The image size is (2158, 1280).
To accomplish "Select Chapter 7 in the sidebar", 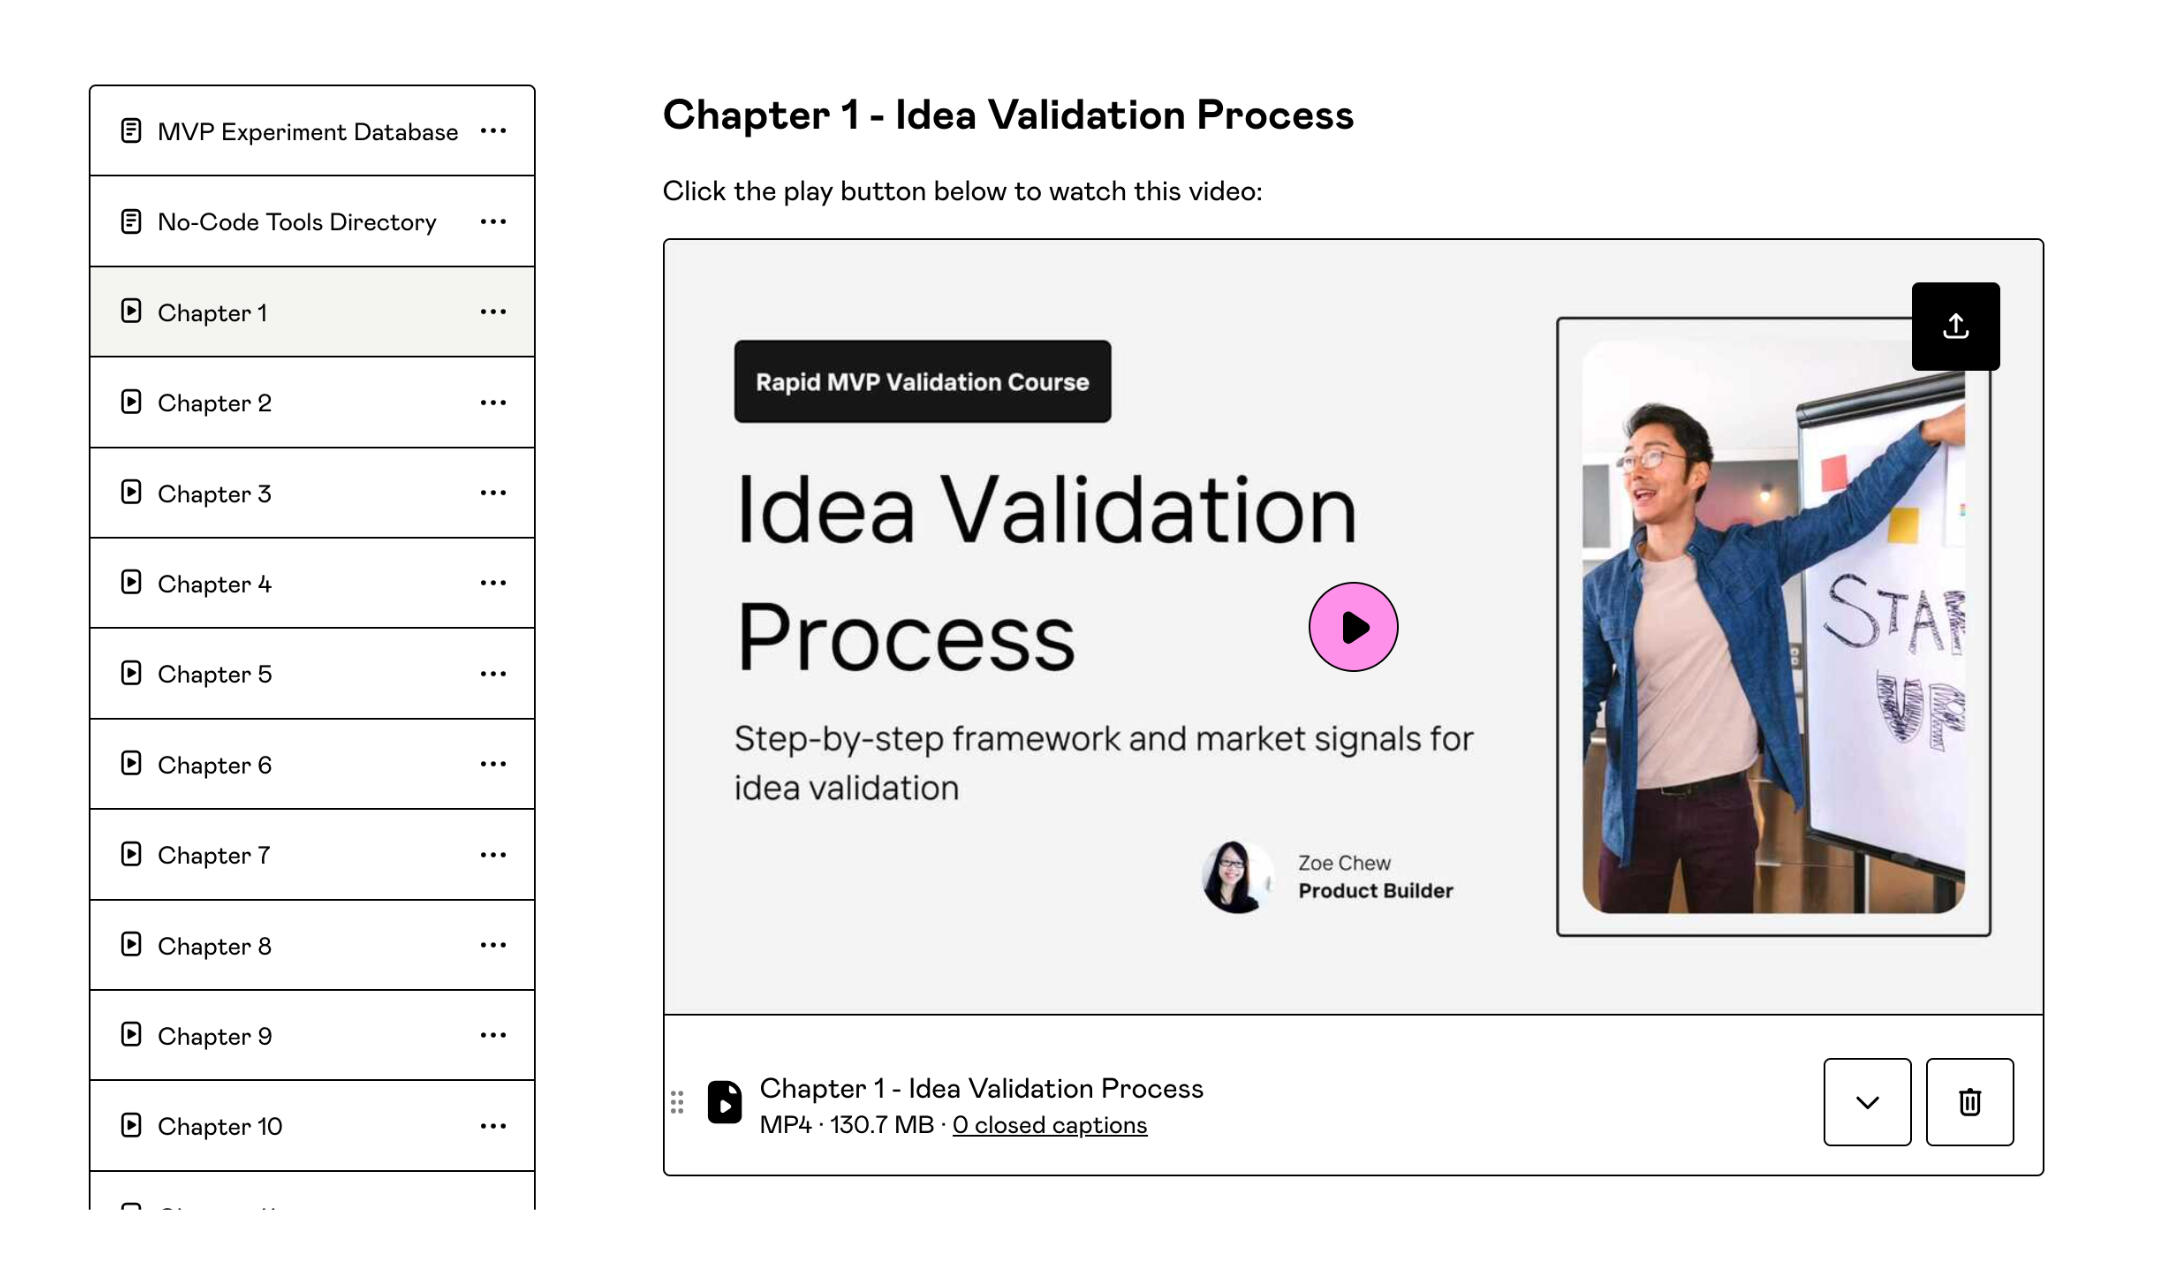I will click(214, 855).
